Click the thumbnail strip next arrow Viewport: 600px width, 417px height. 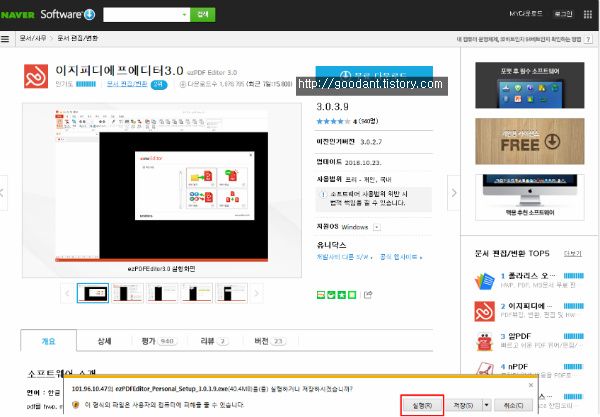[x=256, y=293]
